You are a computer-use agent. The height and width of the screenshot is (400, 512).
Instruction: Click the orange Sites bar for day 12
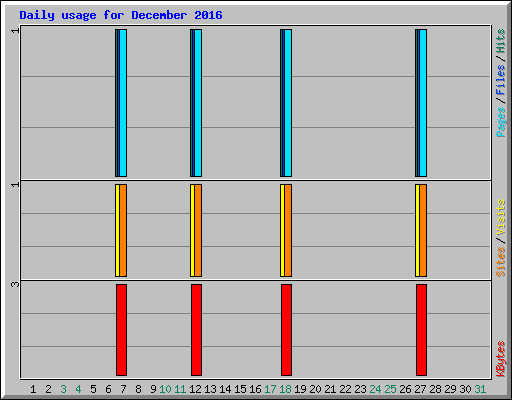pos(198,230)
